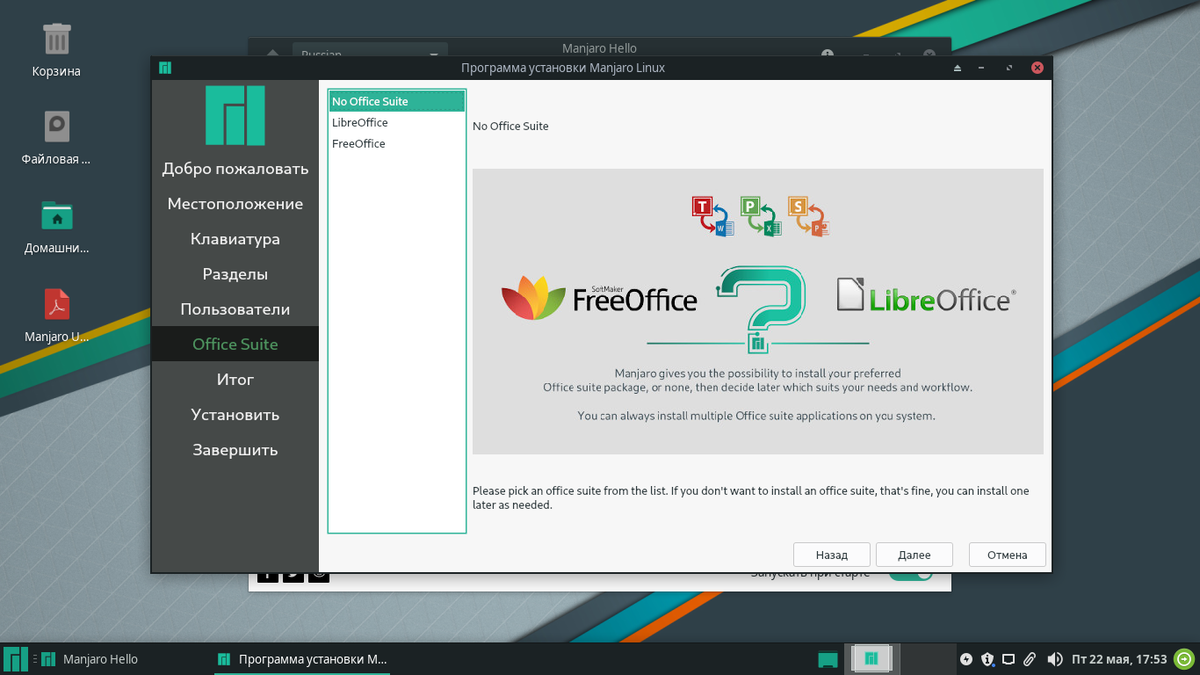Go to the Местоположение step
Viewport: 1200px width, 675px height.
pyautogui.click(x=235, y=204)
